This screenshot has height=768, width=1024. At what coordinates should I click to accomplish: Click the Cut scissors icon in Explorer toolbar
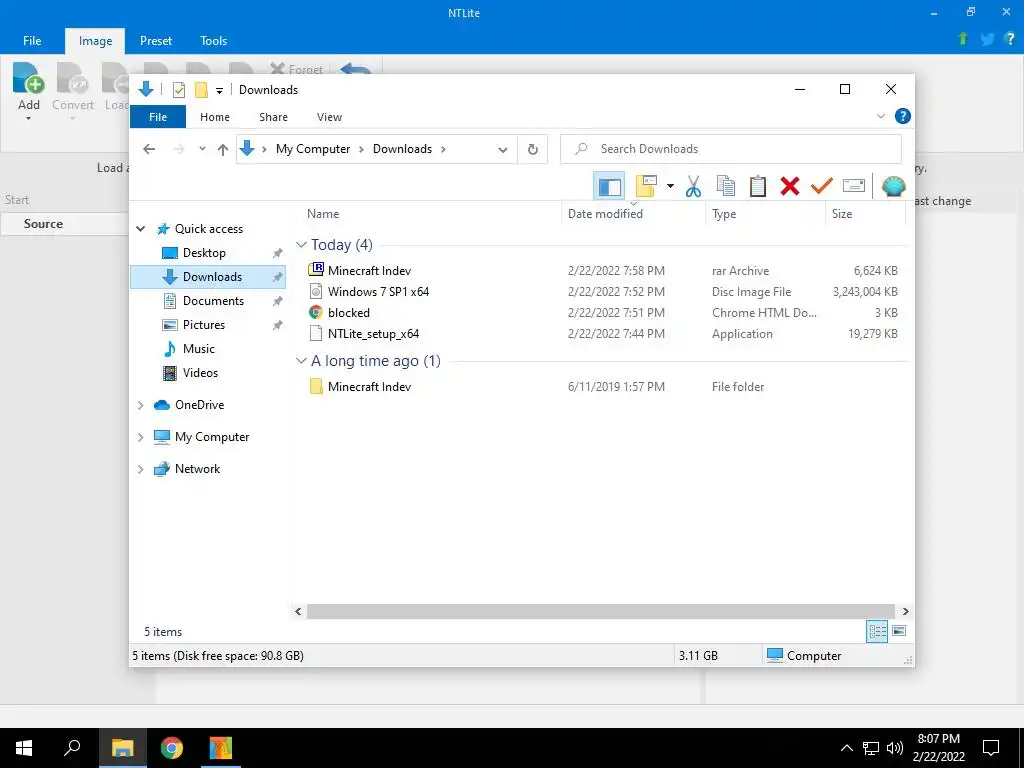[693, 186]
